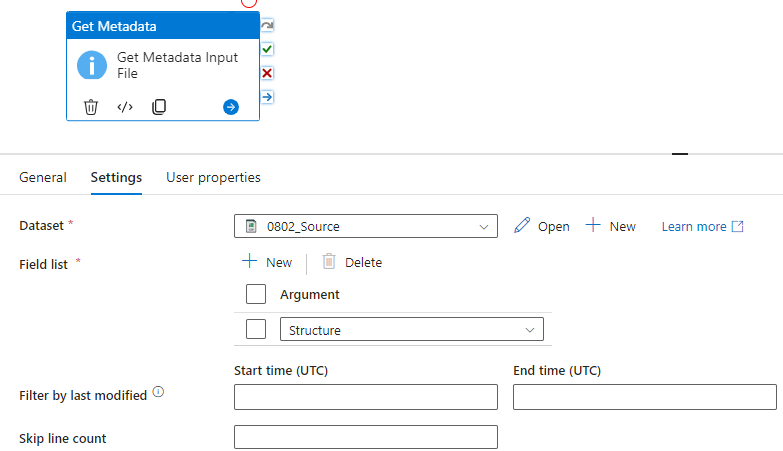Click the blue info icon in Get Metadata activity

point(92,65)
